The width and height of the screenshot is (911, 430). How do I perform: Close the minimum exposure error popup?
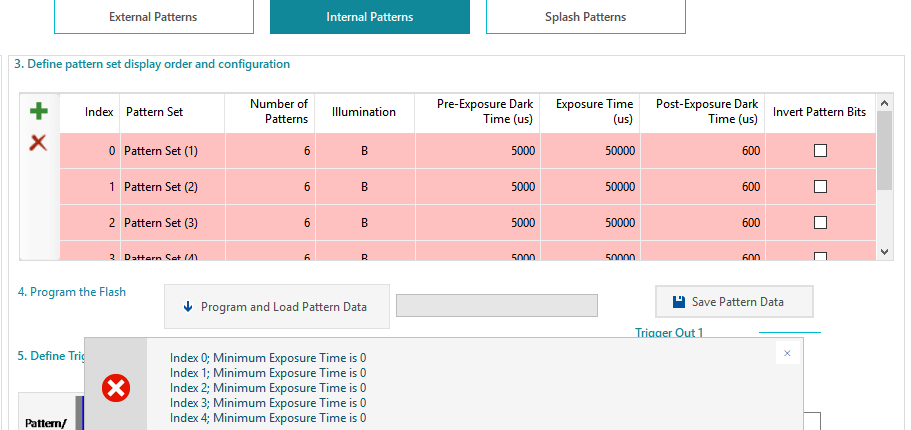click(787, 353)
